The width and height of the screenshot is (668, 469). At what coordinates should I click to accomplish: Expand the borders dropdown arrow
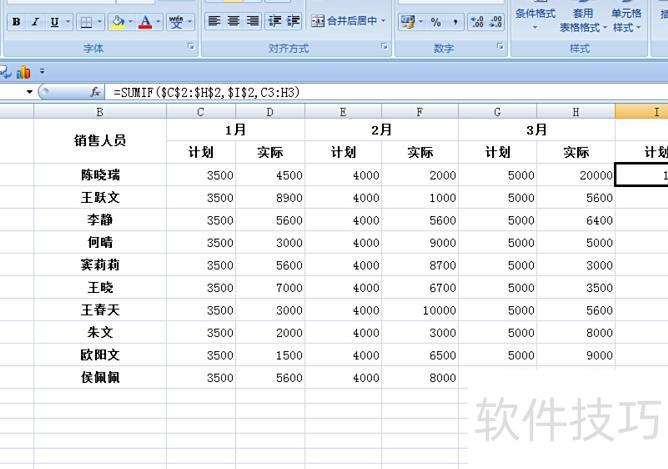pos(100,22)
